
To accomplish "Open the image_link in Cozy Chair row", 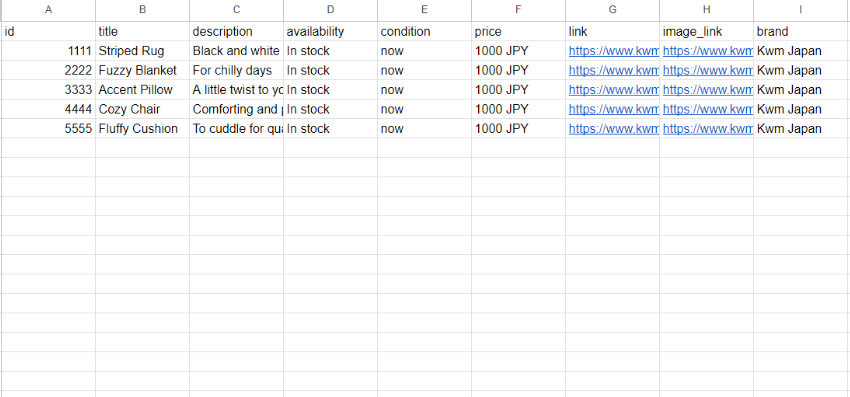I will pyautogui.click(x=707, y=109).
